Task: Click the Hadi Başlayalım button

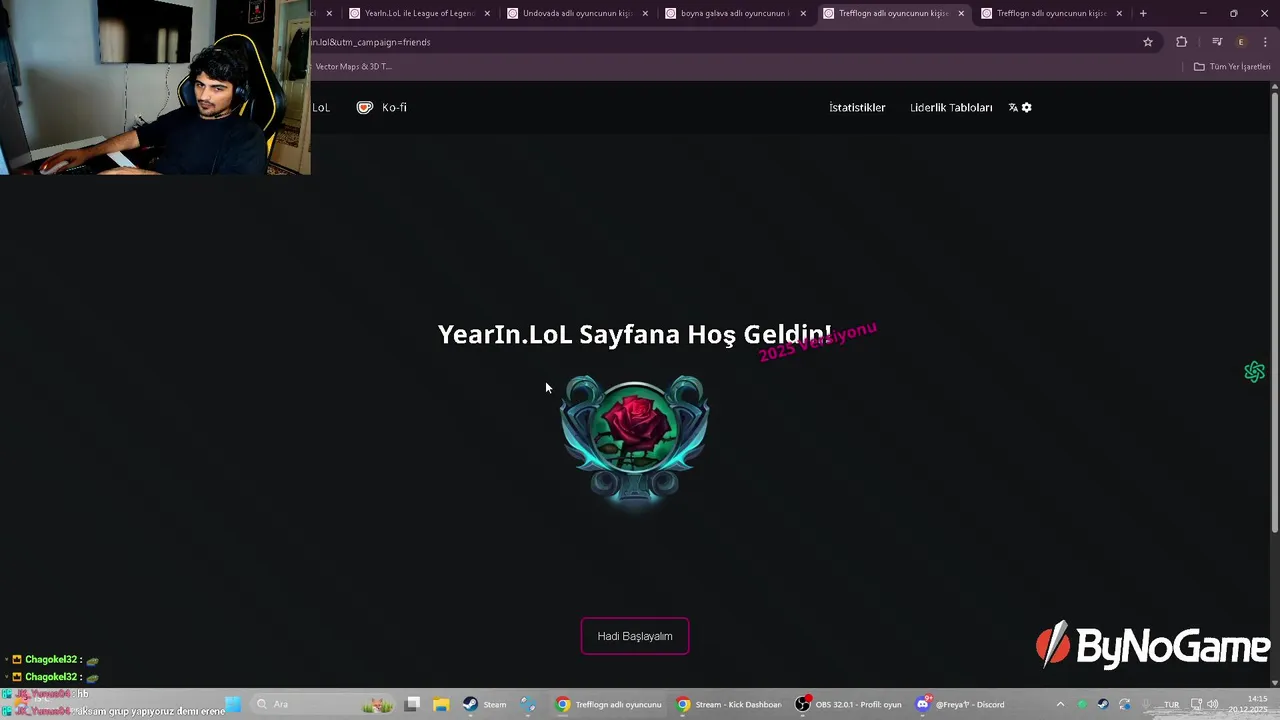Action: (634, 636)
